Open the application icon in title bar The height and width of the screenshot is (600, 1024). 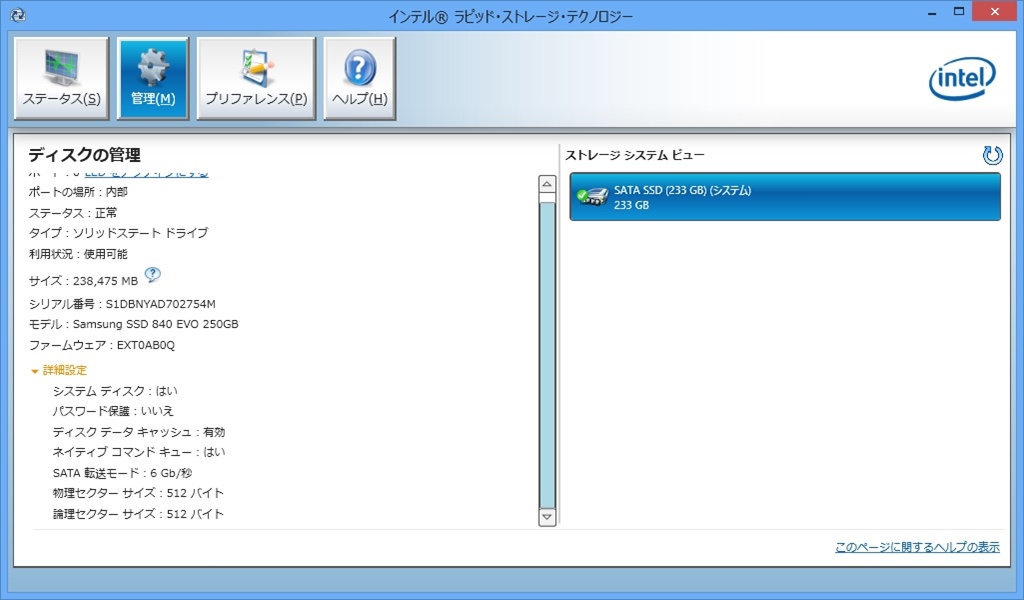point(18,14)
